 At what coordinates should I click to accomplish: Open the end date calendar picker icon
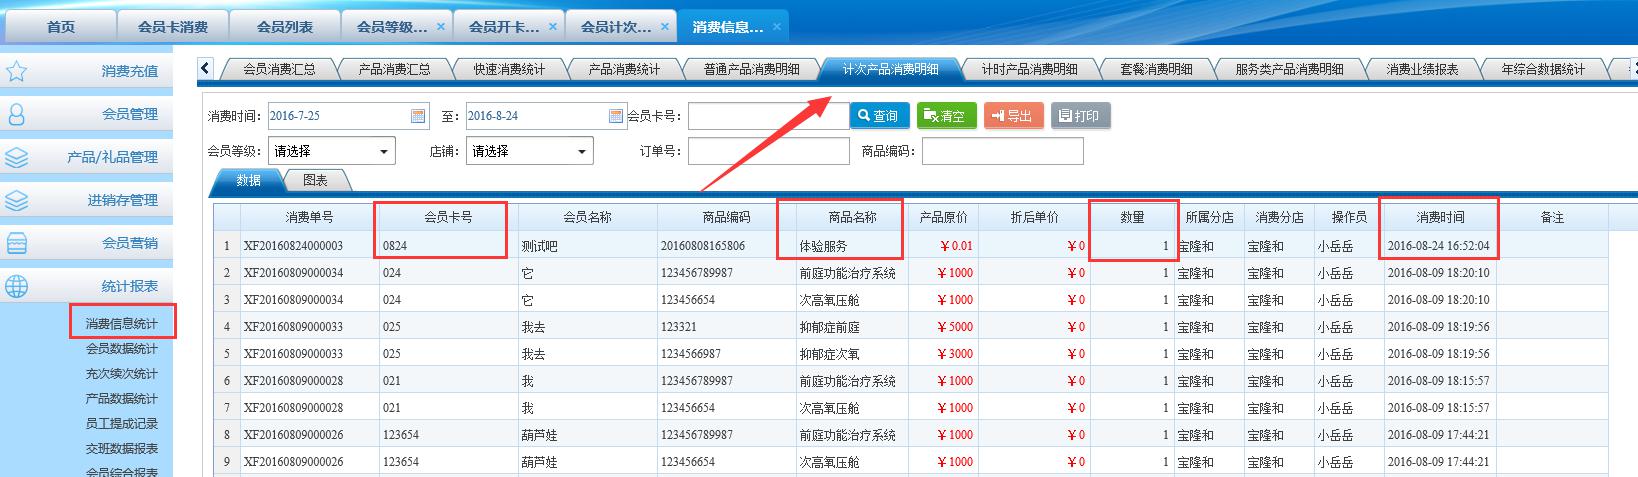(x=616, y=116)
